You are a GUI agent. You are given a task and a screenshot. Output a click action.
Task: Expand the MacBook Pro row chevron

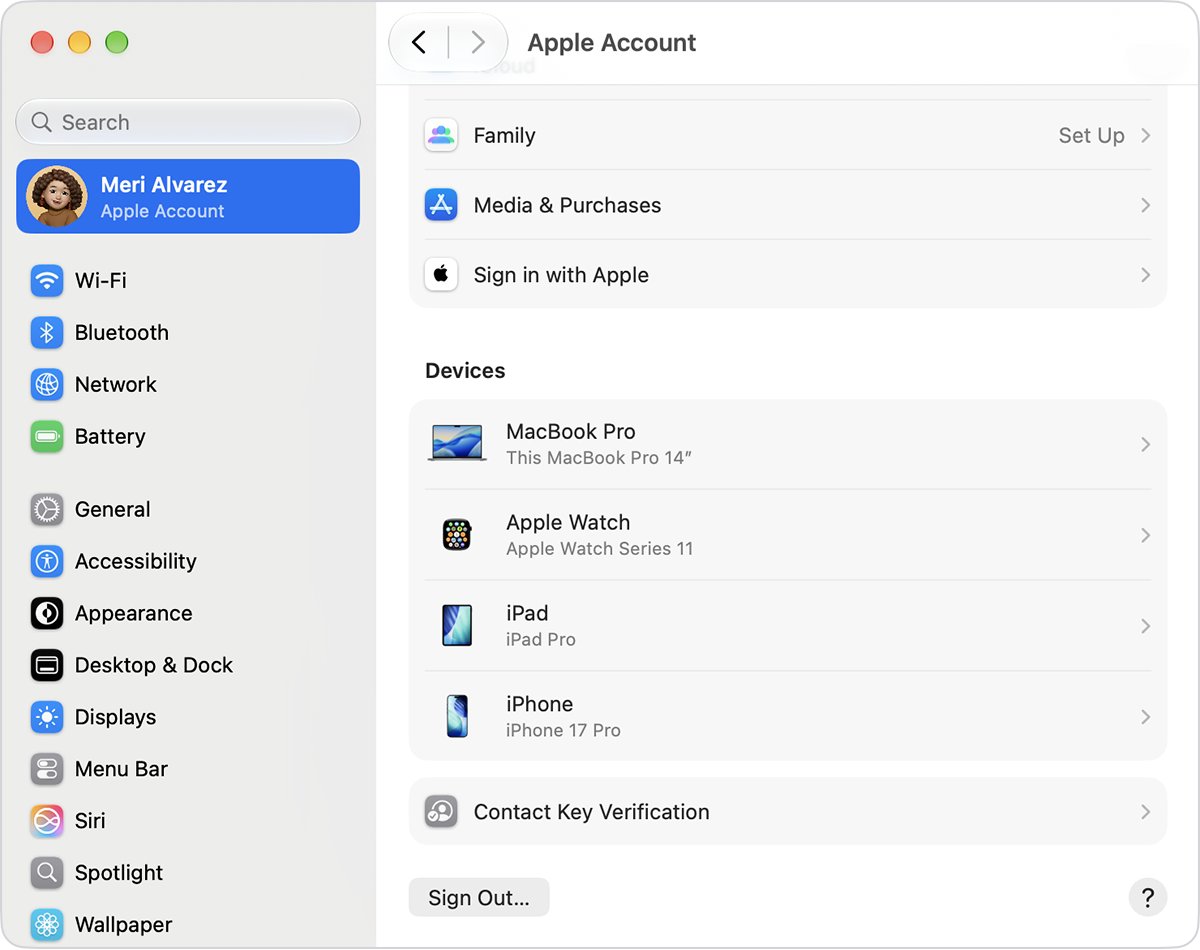[x=1146, y=444]
